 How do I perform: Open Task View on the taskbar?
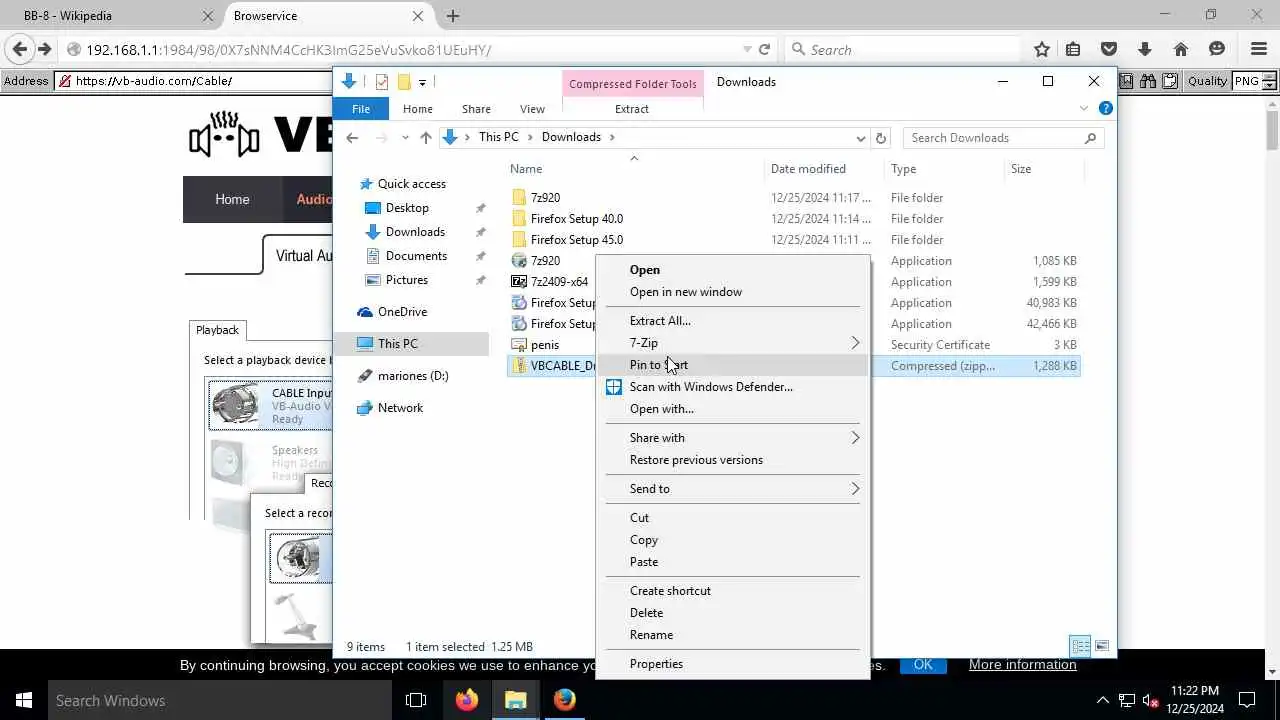[416, 700]
